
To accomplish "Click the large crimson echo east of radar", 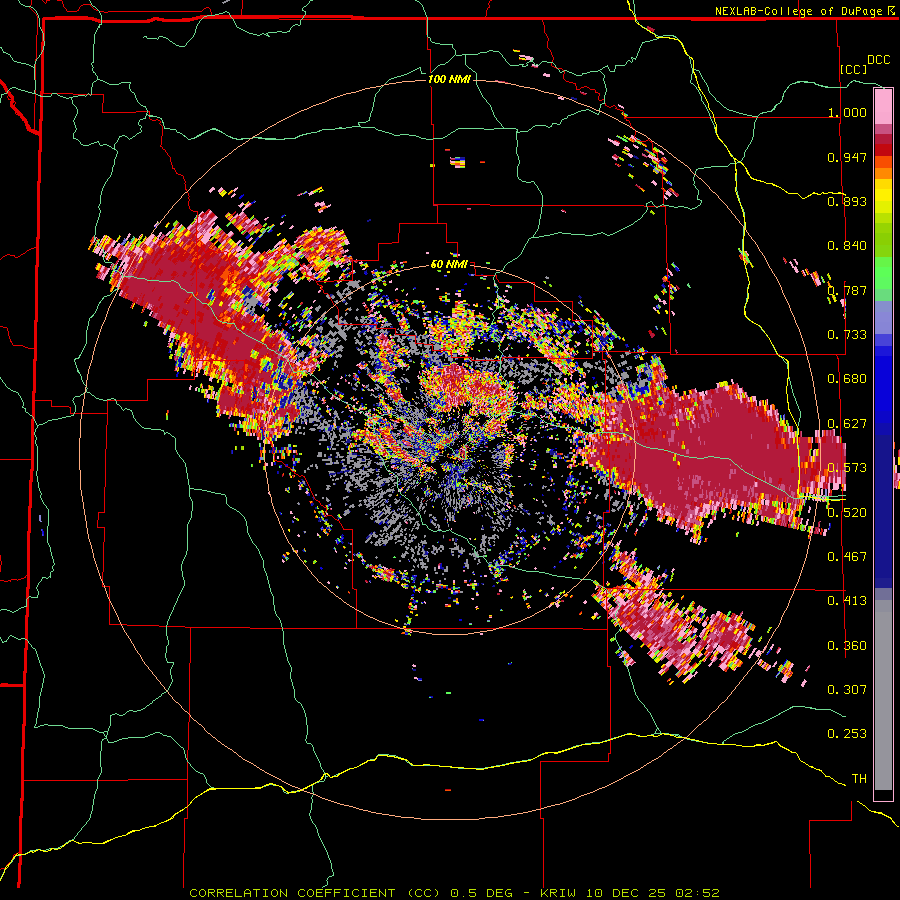I will 712,453.
